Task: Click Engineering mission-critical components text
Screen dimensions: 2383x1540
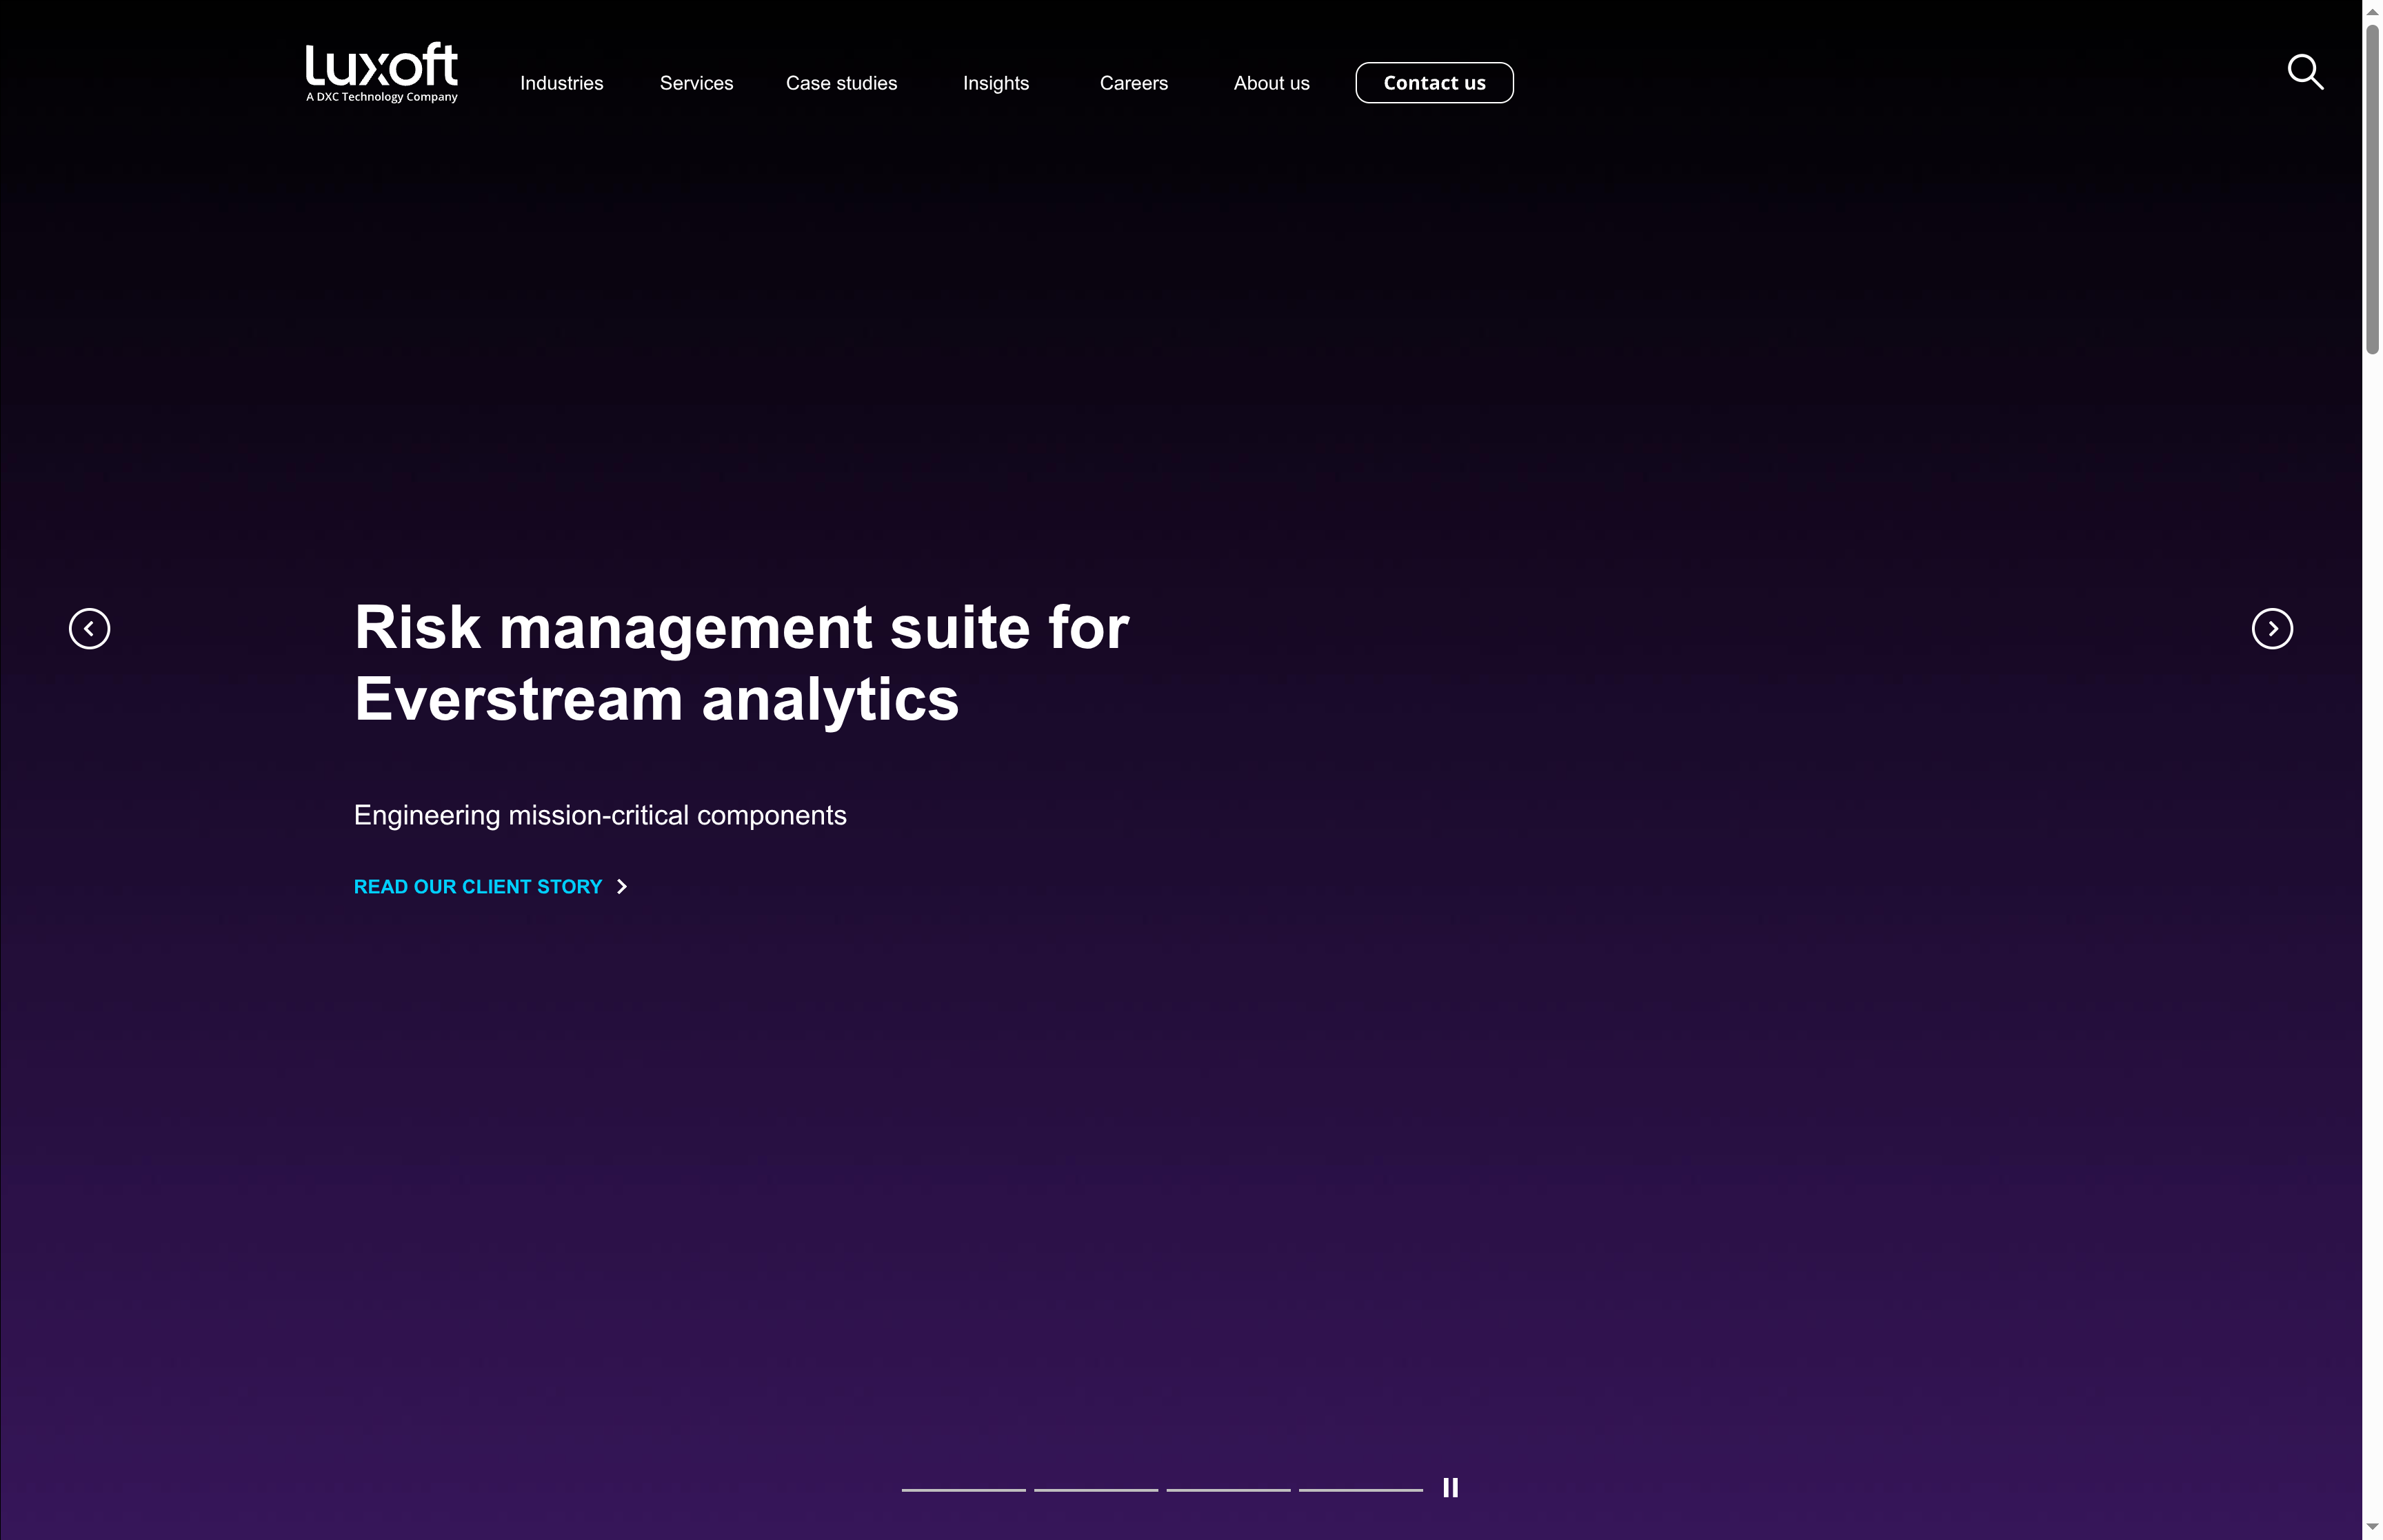Action: point(600,815)
